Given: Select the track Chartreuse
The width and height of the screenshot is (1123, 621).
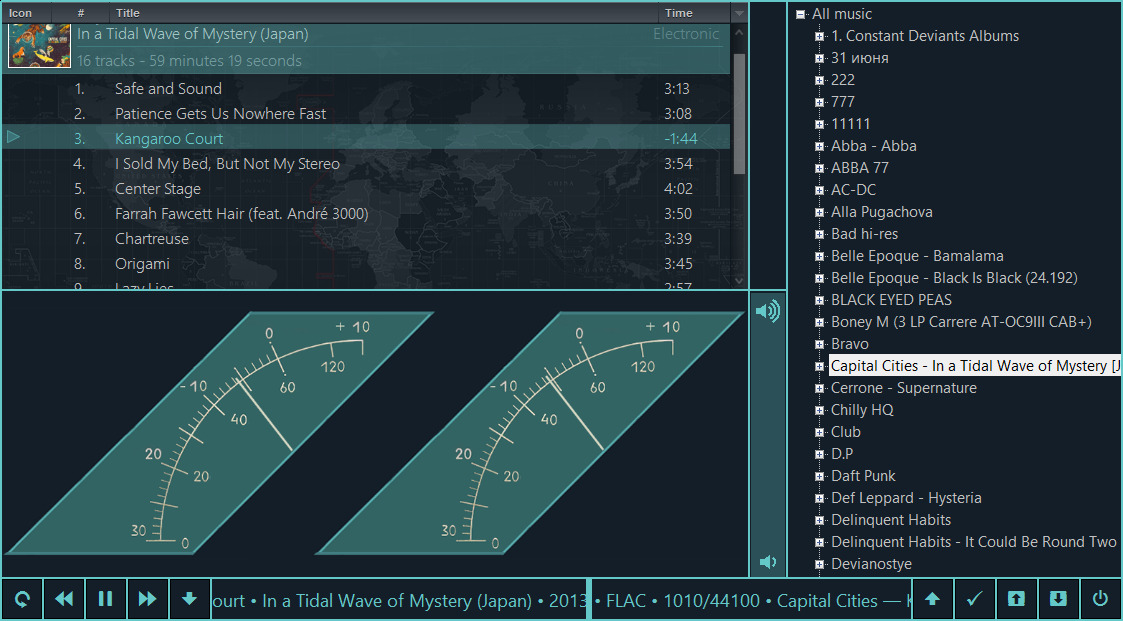Looking at the screenshot, I should (x=366, y=239).
